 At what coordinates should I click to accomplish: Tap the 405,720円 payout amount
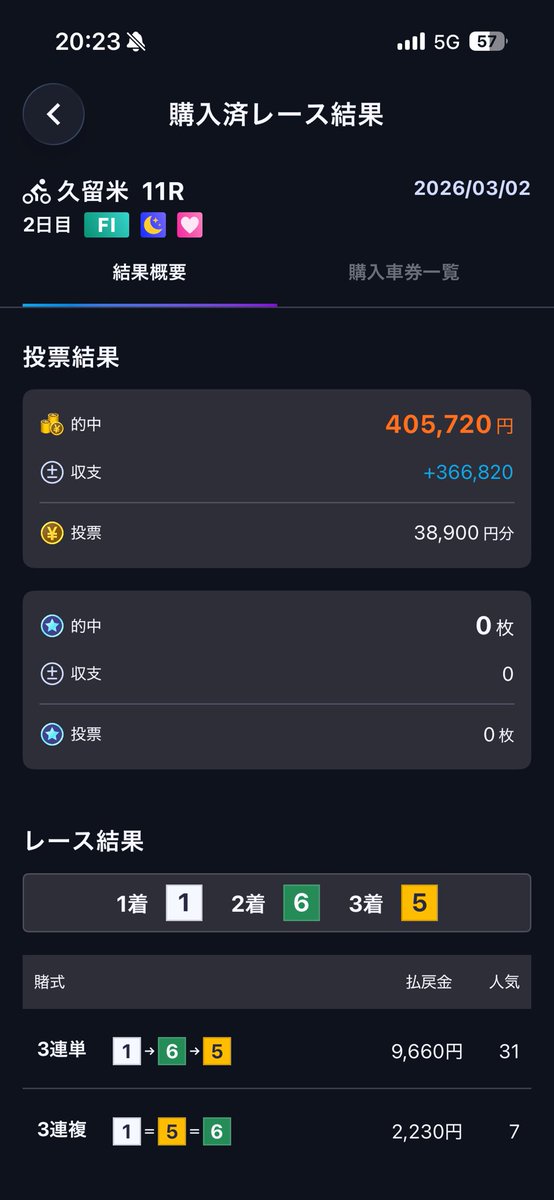pyautogui.click(x=449, y=424)
